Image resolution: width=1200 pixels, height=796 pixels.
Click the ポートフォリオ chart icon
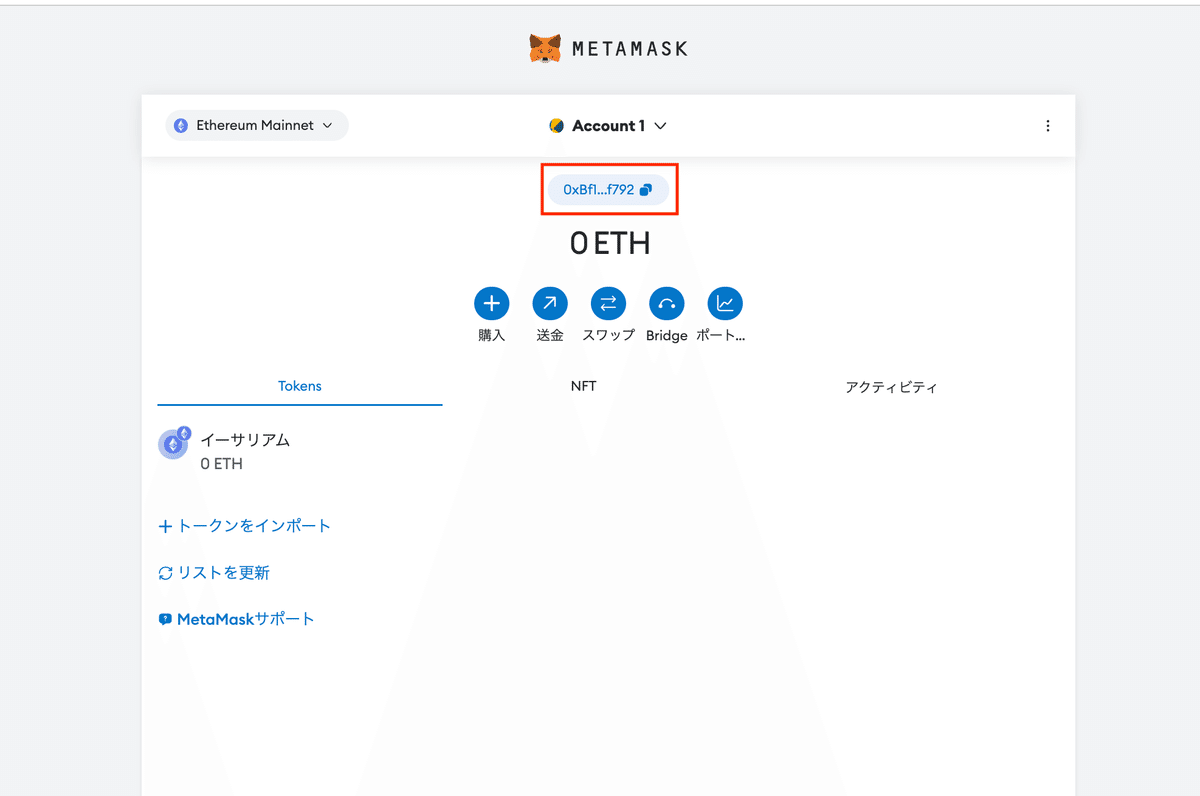pyautogui.click(x=725, y=303)
